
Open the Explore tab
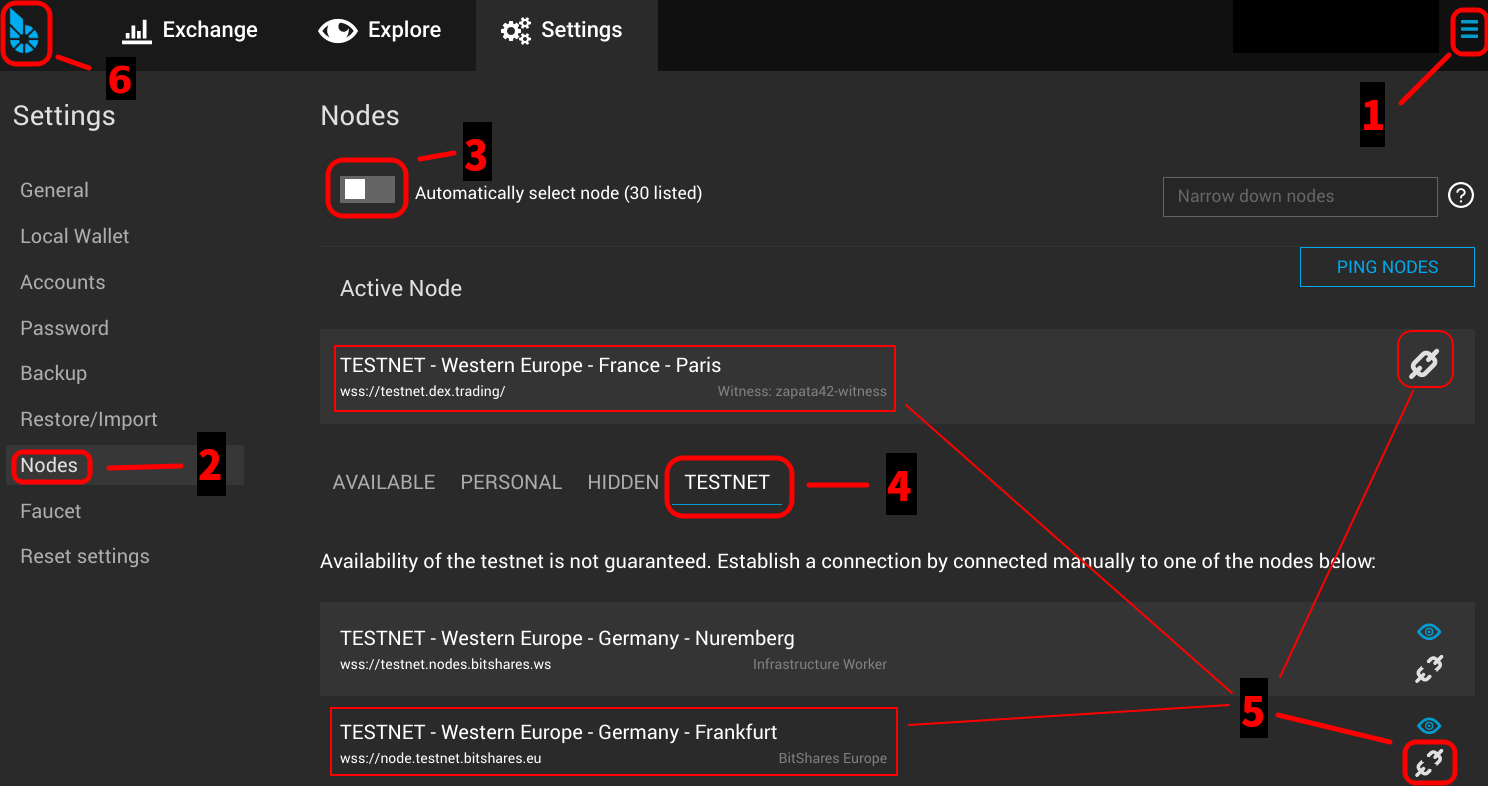point(380,31)
